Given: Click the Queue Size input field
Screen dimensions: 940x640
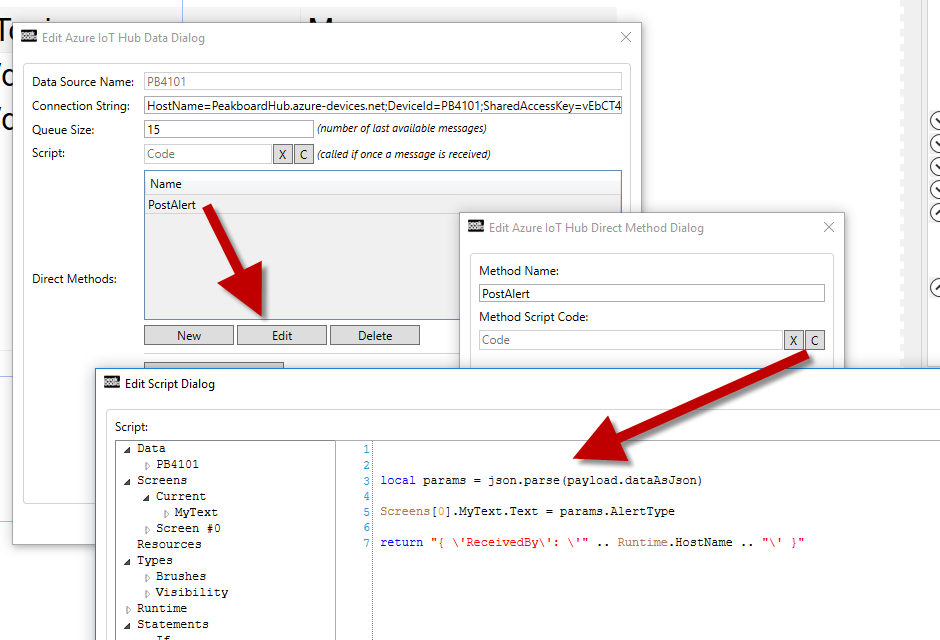Looking at the screenshot, I should click(228, 129).
